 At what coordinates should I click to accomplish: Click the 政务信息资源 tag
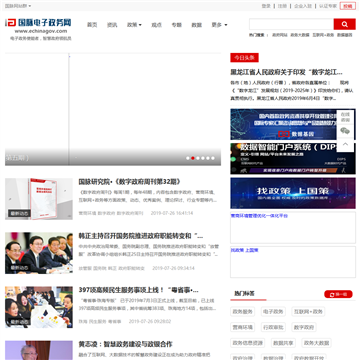[247, 343]
